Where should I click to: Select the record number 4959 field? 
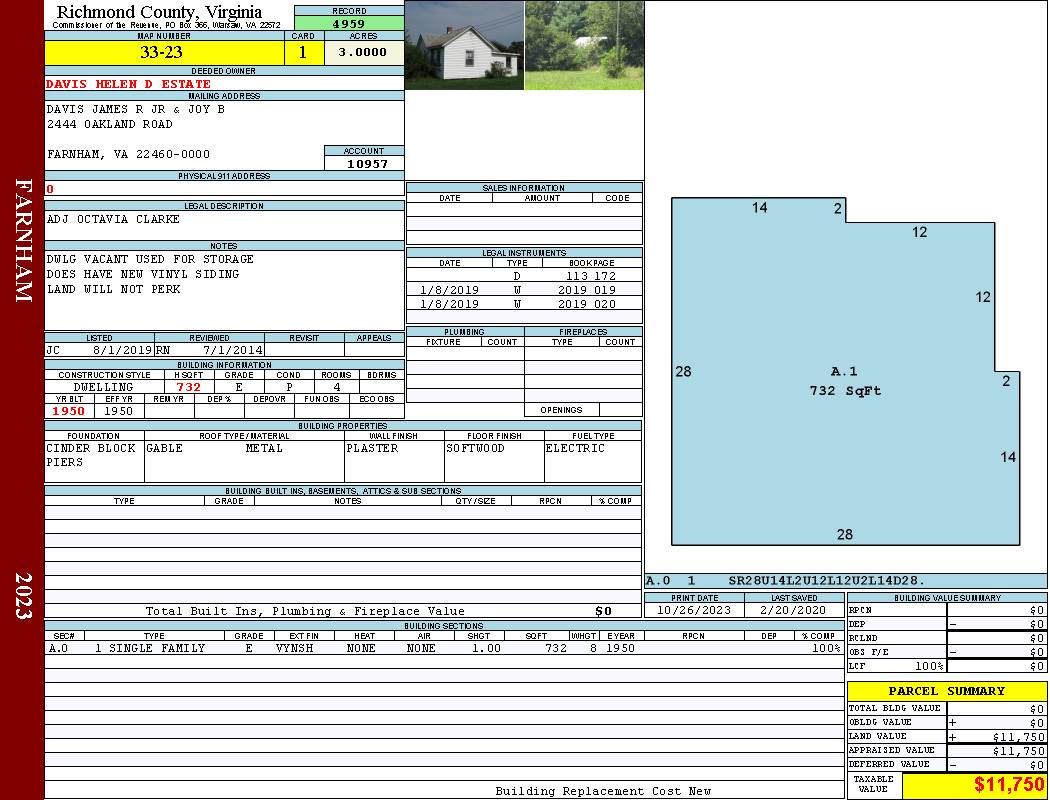click(349, 23)
